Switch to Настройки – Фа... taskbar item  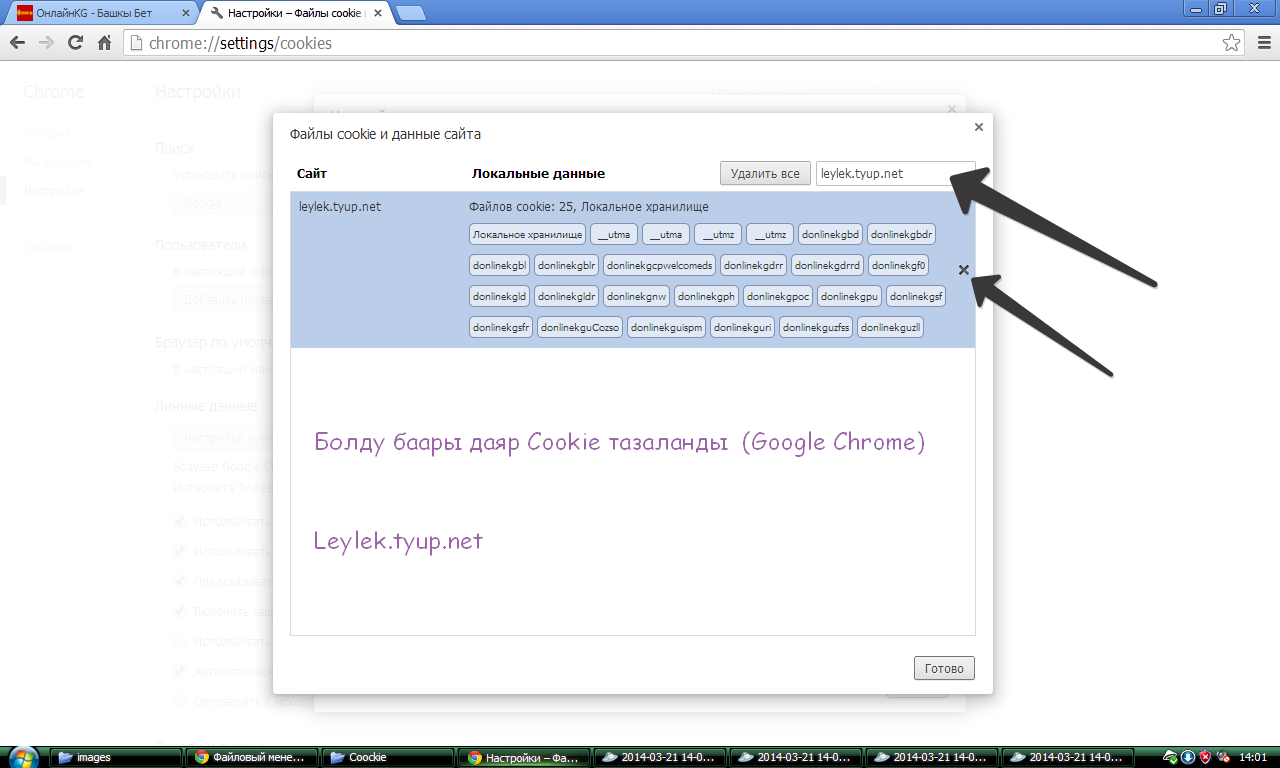click(x=524, y=757)
